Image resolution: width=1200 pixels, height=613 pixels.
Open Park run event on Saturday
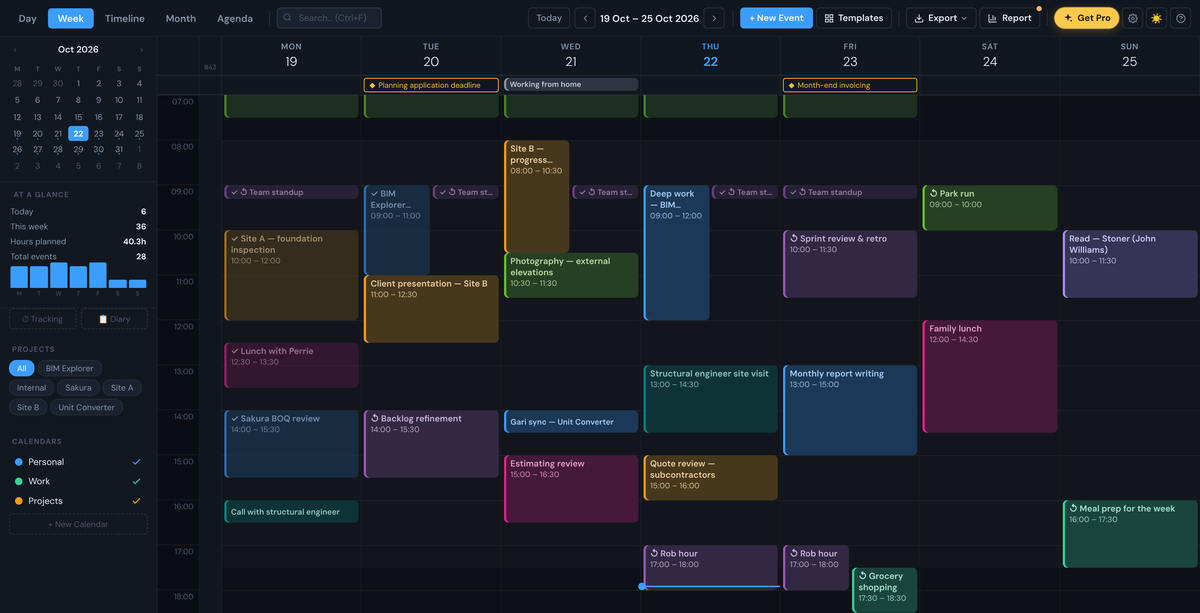point(990,208)
